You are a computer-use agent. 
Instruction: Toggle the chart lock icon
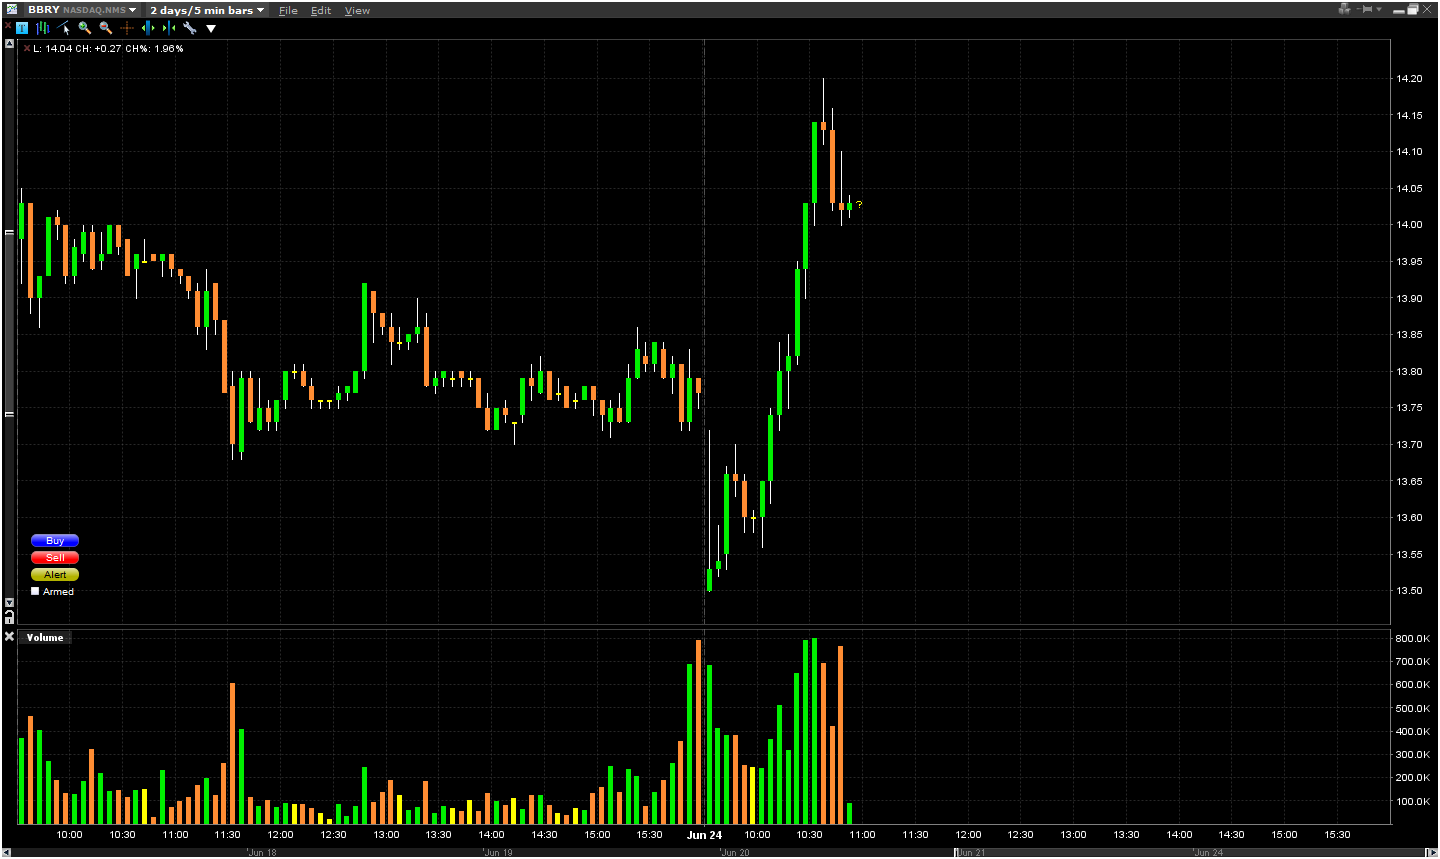pyautogui.click(x=10, y=618)
